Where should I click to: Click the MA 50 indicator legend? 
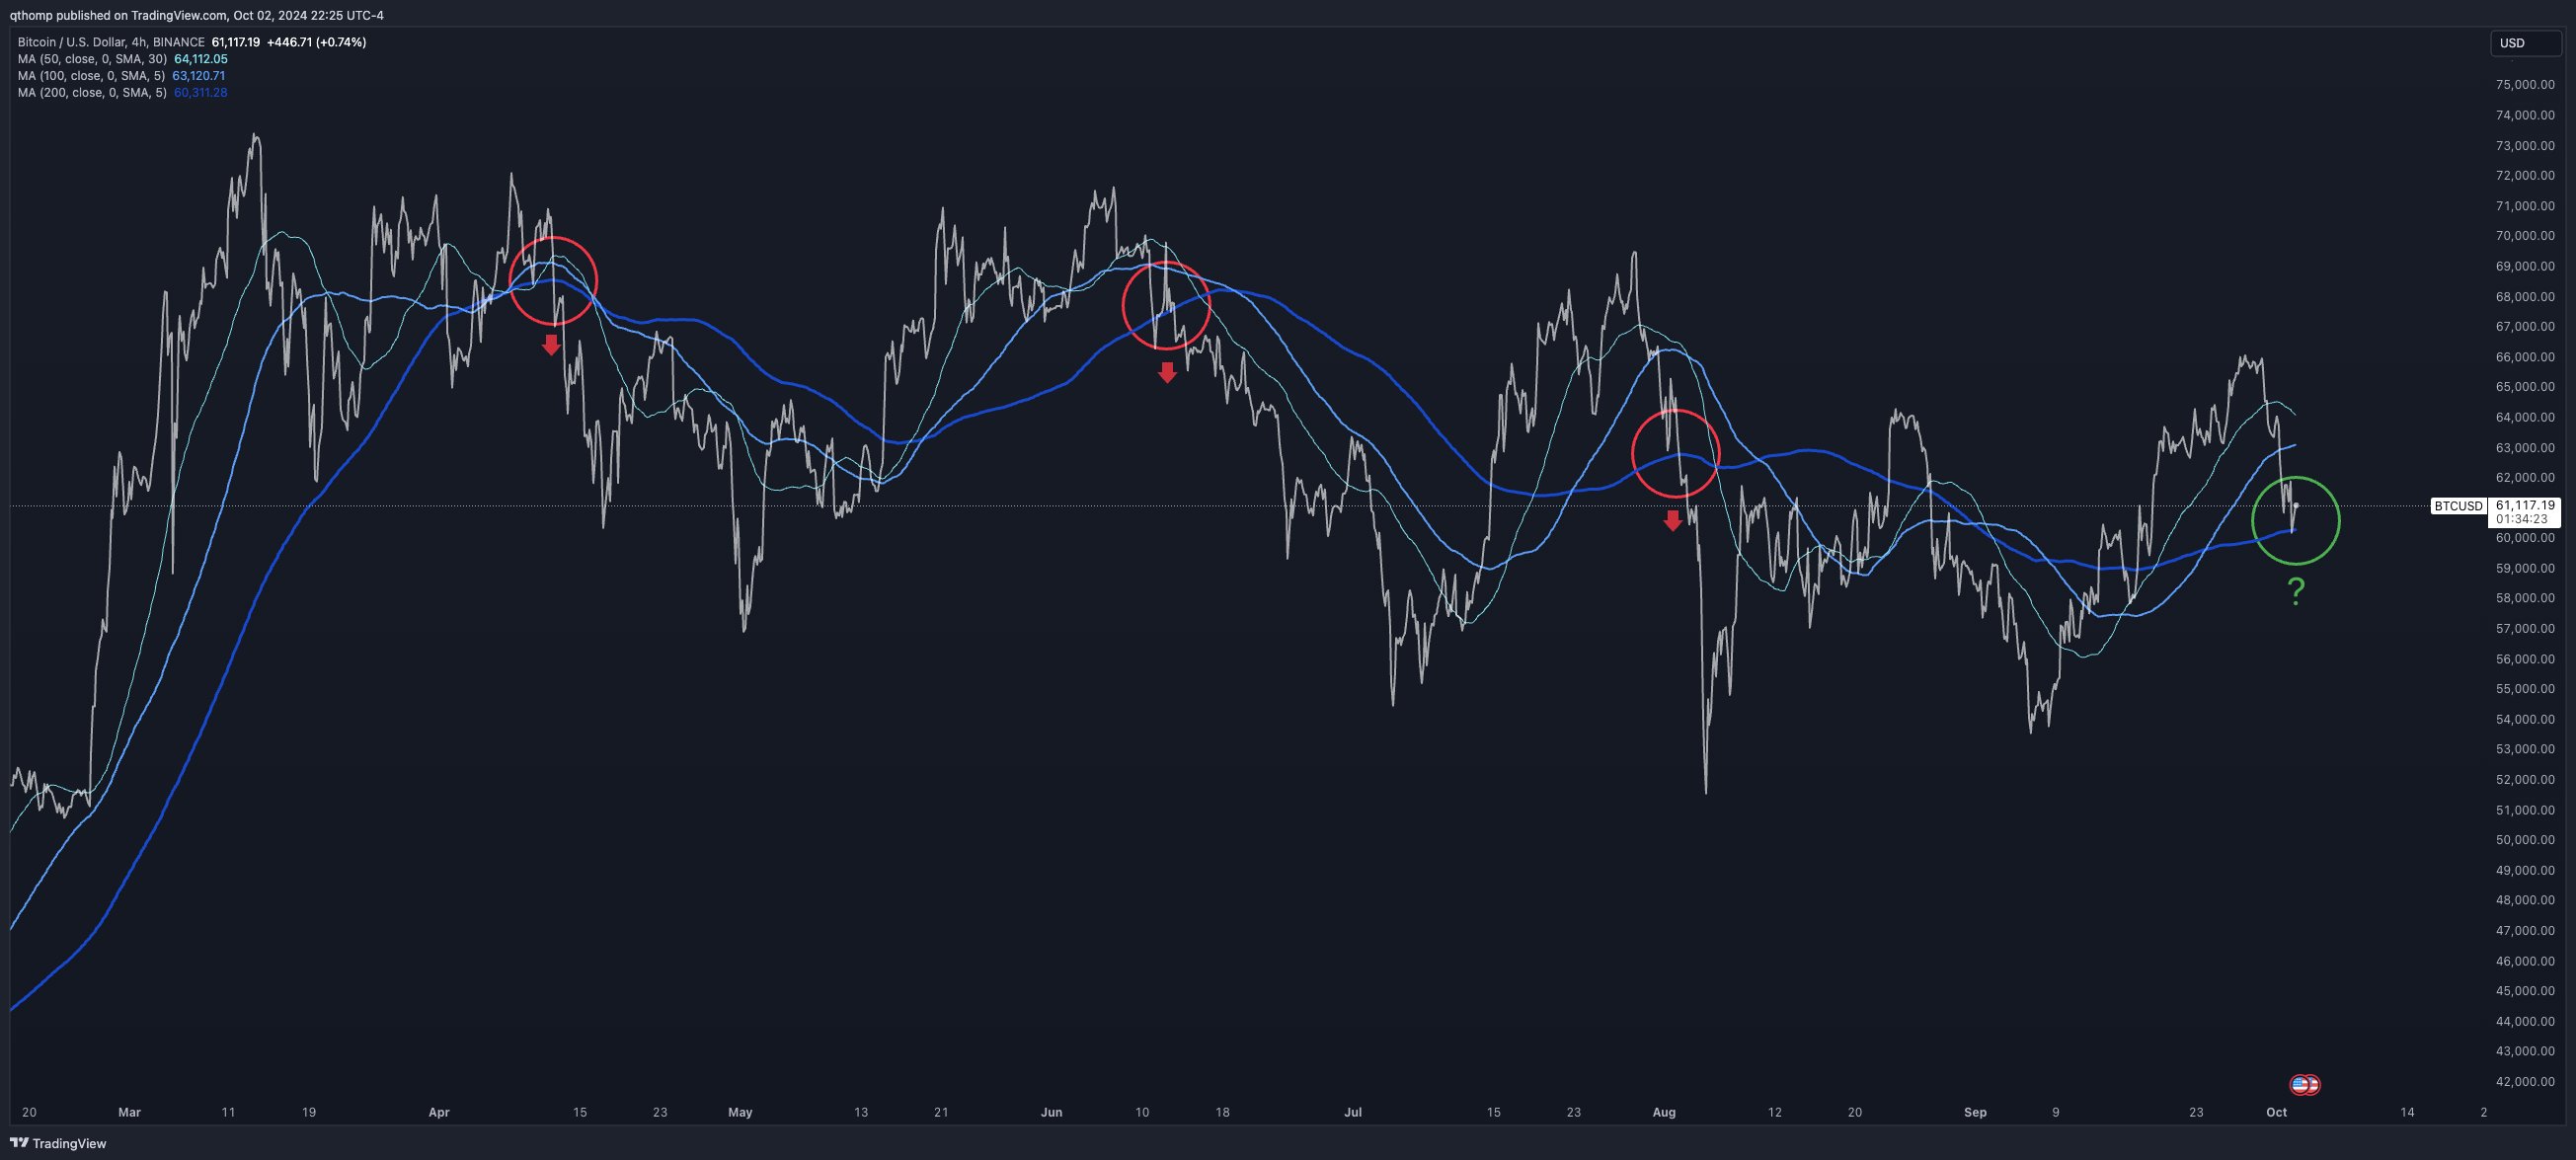[92, 59]
